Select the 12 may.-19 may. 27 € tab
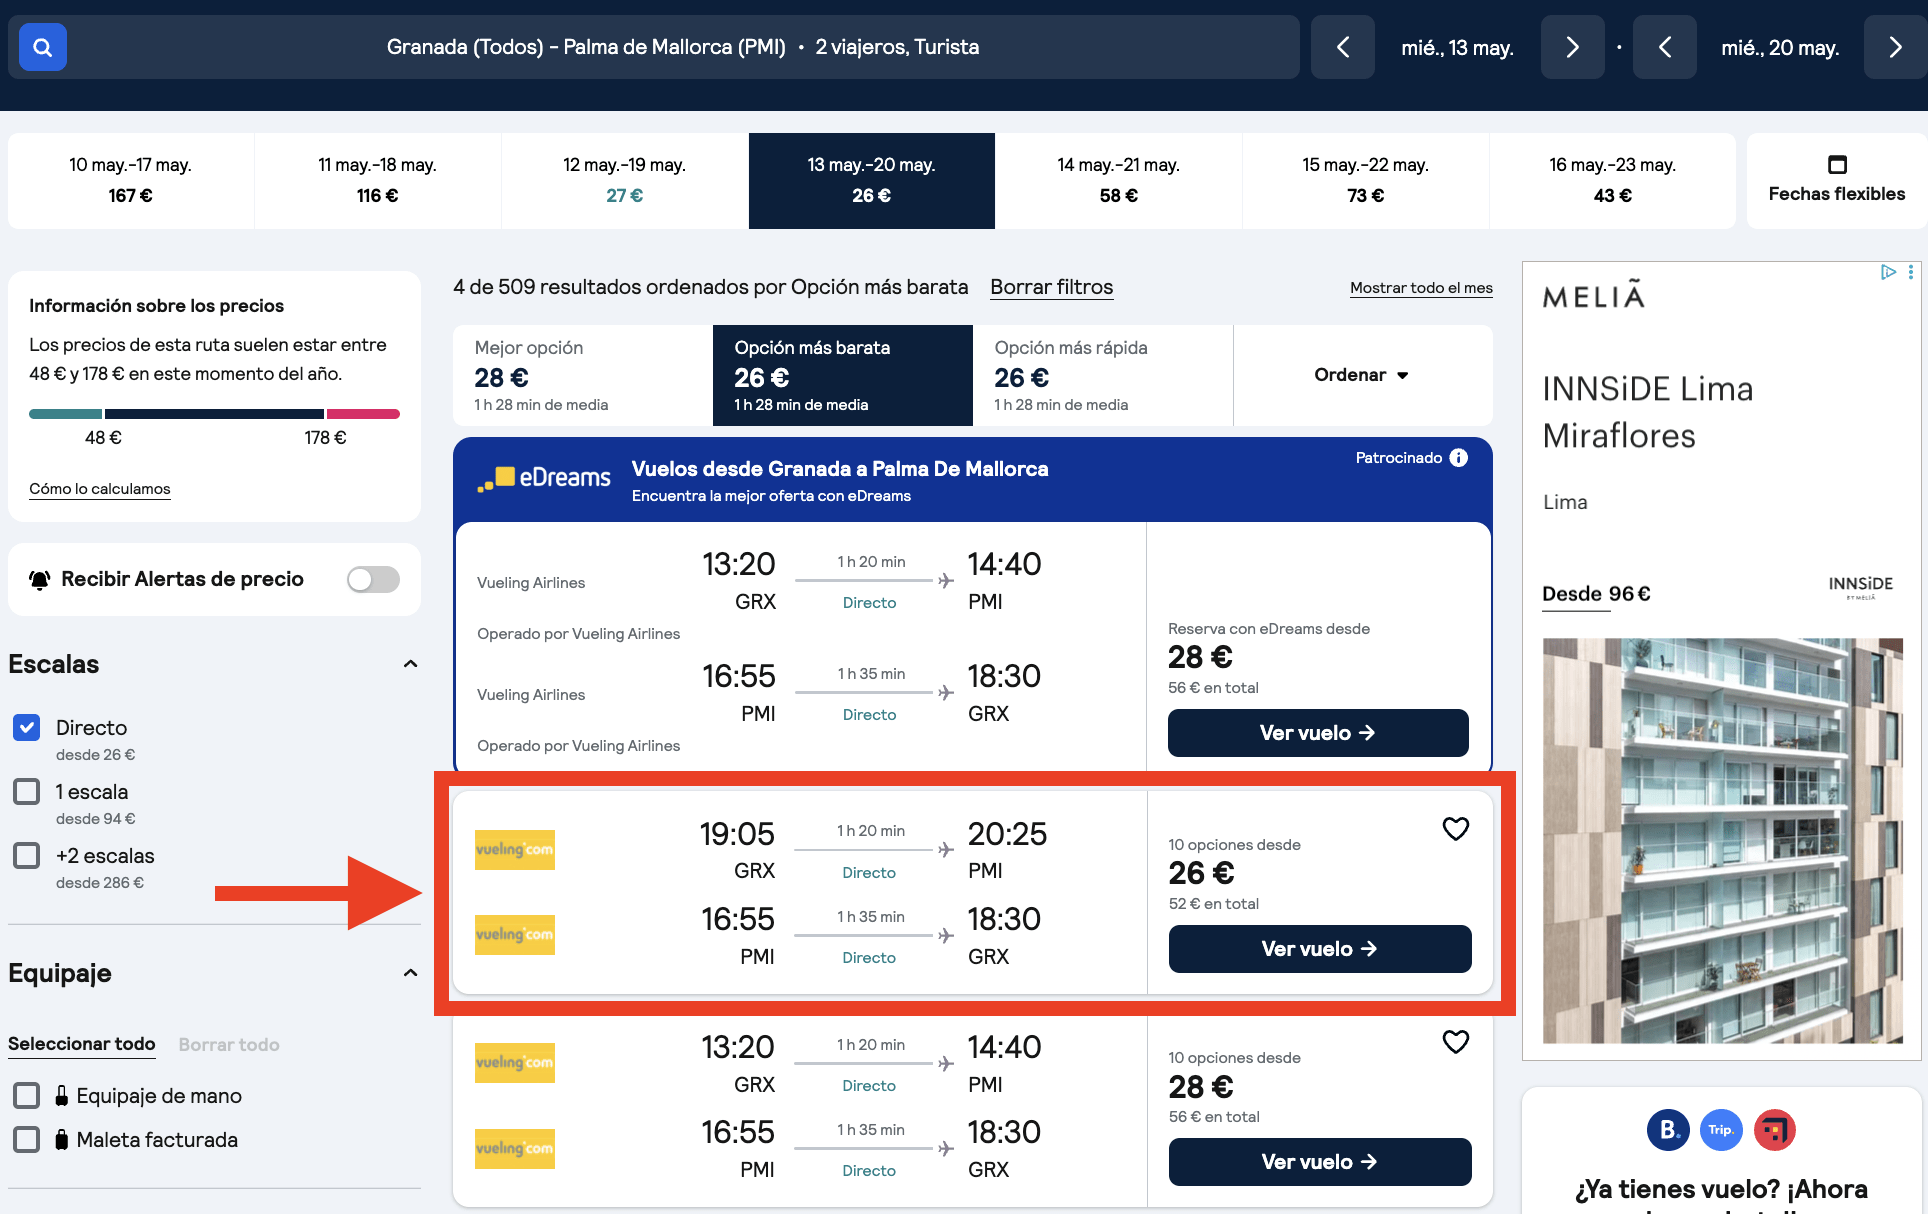Image resolution: width=1928 pixels, height=1214 pixels. tap(625, 181)
